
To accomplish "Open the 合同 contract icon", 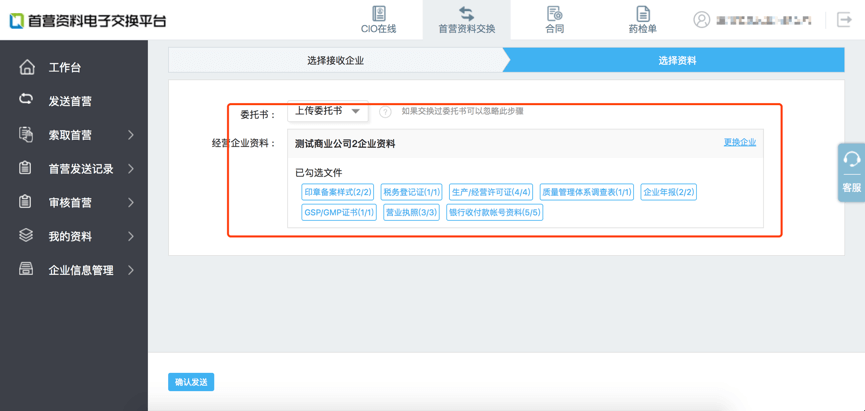I will pyautogui.click(x=554, y=13).
